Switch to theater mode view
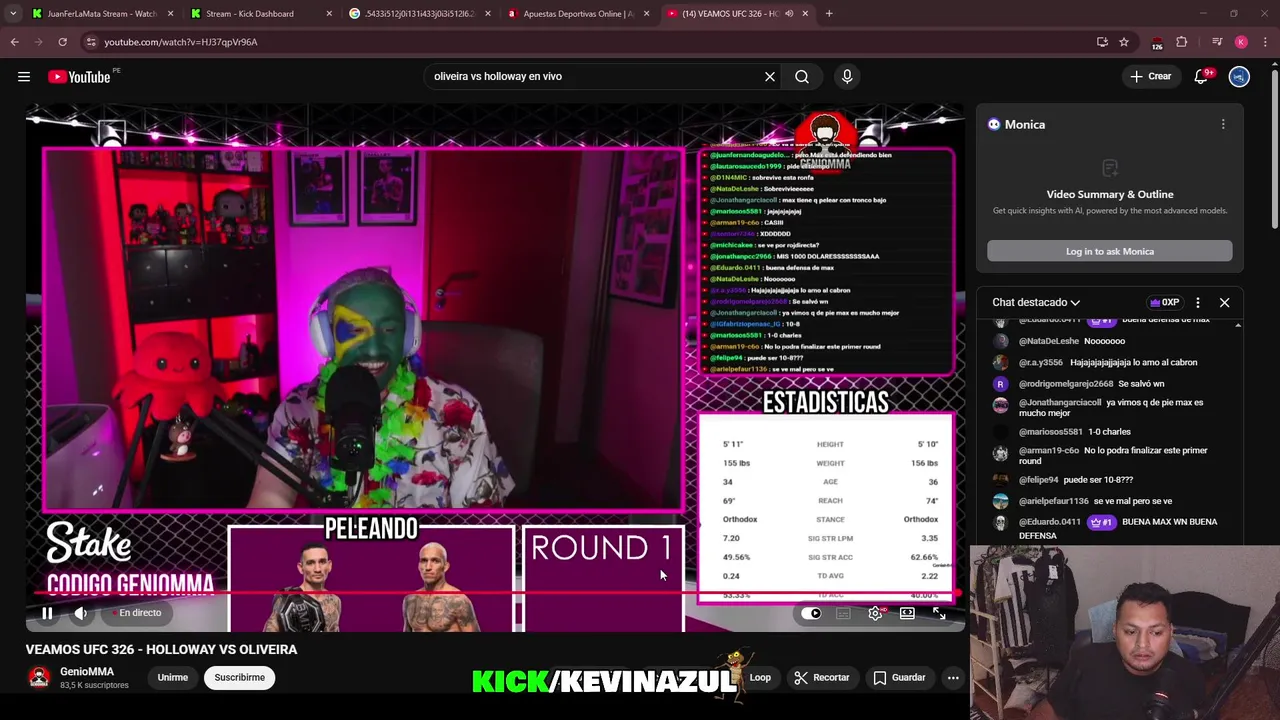This screenshot has height=720, width=1280. 907,614
